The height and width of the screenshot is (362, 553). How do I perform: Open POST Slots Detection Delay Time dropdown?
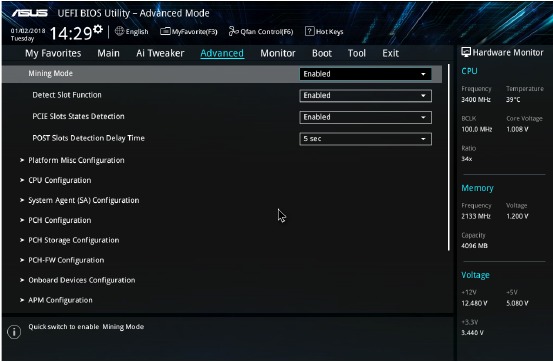point(365,139)
